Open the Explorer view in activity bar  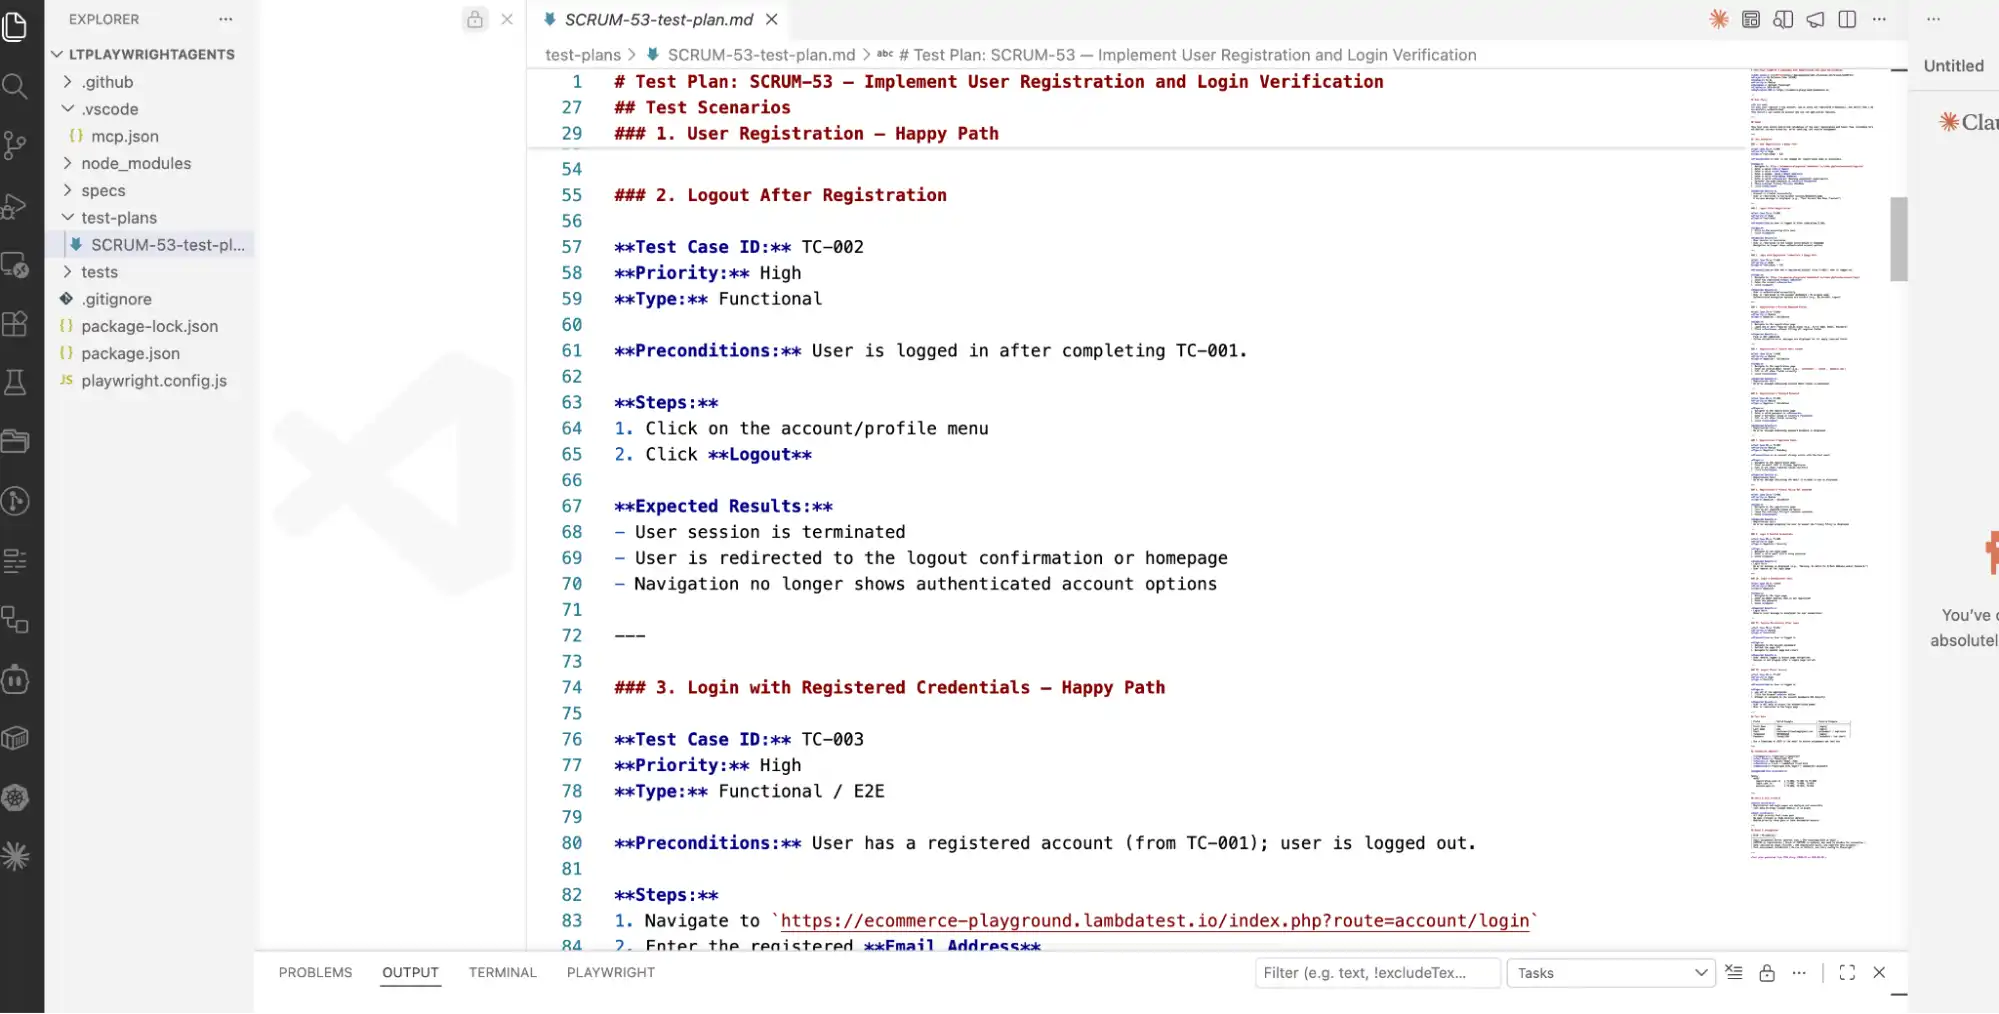coord(15,26)
